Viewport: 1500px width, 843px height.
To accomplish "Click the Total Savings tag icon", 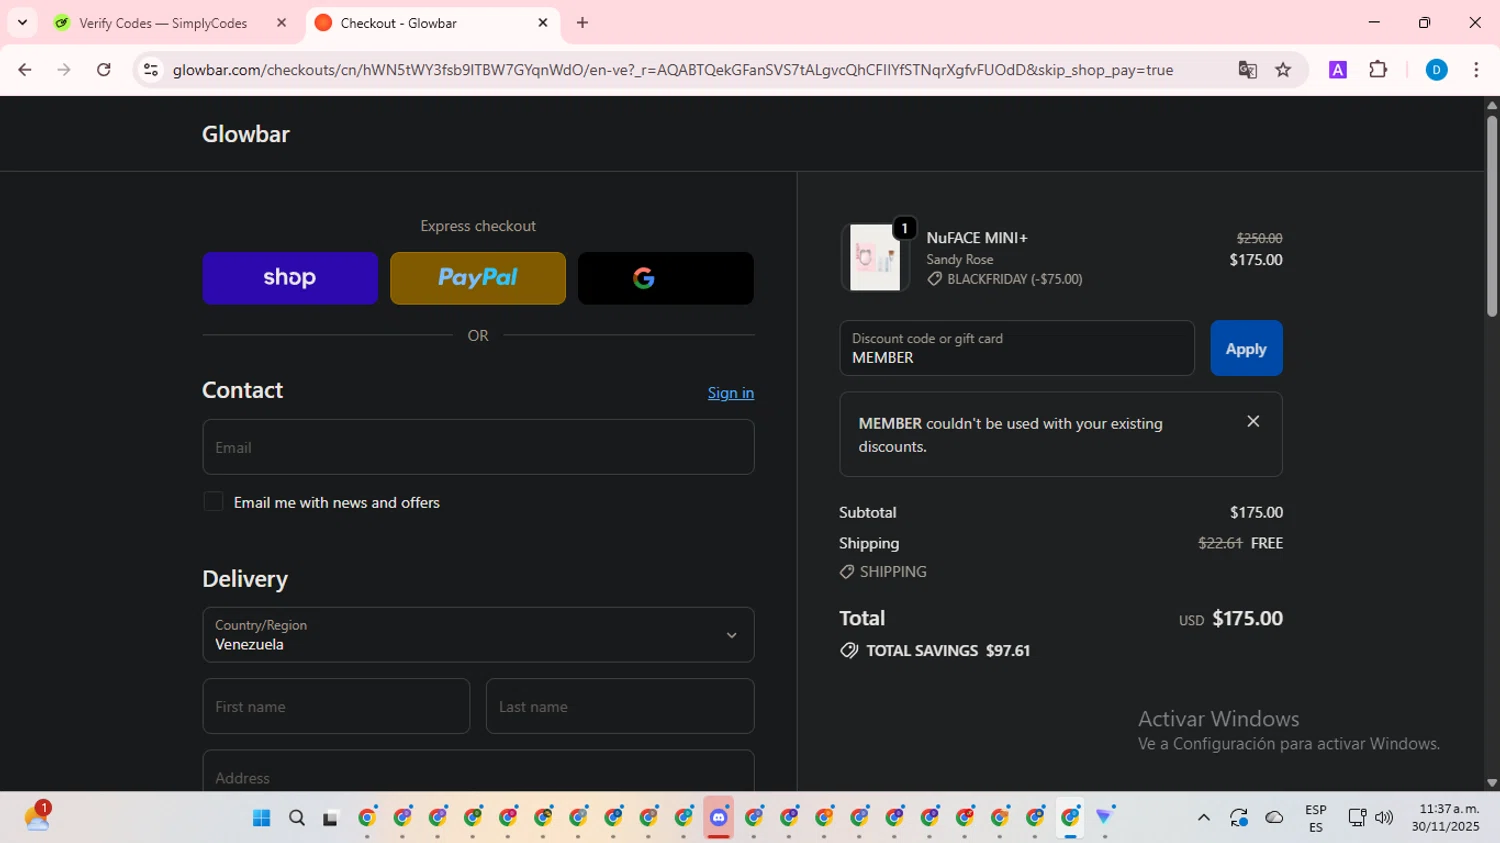I will pos(849,650).
